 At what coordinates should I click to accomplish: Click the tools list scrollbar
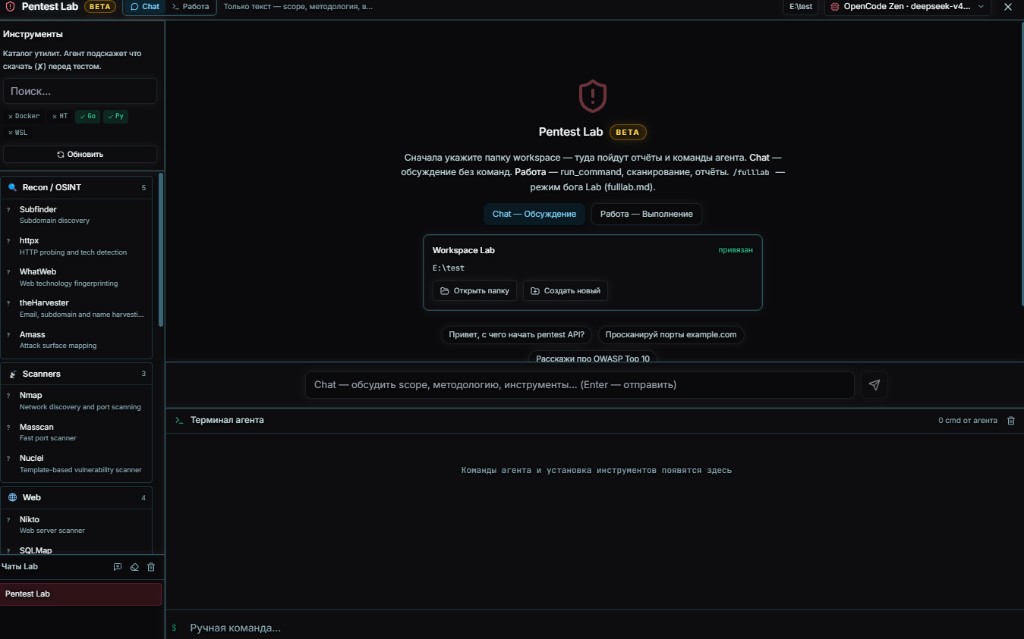coord(161,250)
